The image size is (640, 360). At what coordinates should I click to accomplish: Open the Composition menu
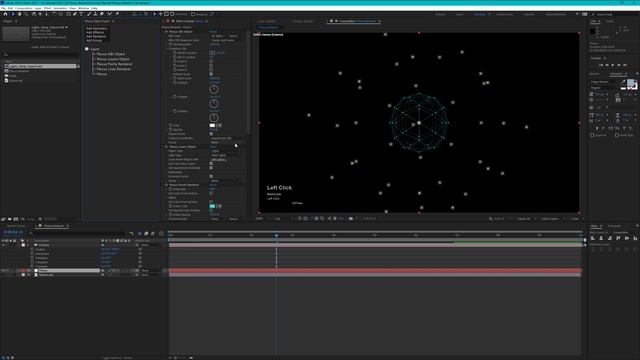point(24,8)
